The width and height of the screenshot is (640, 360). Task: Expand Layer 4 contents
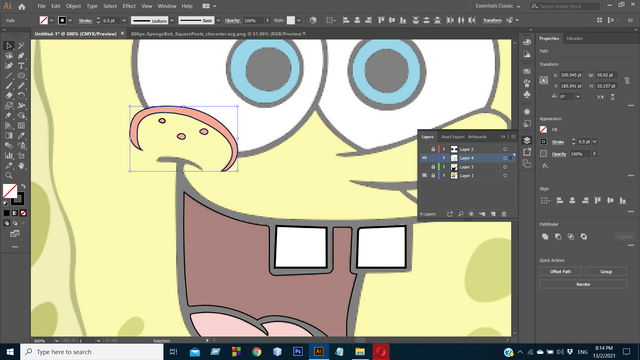coord(444,158)
